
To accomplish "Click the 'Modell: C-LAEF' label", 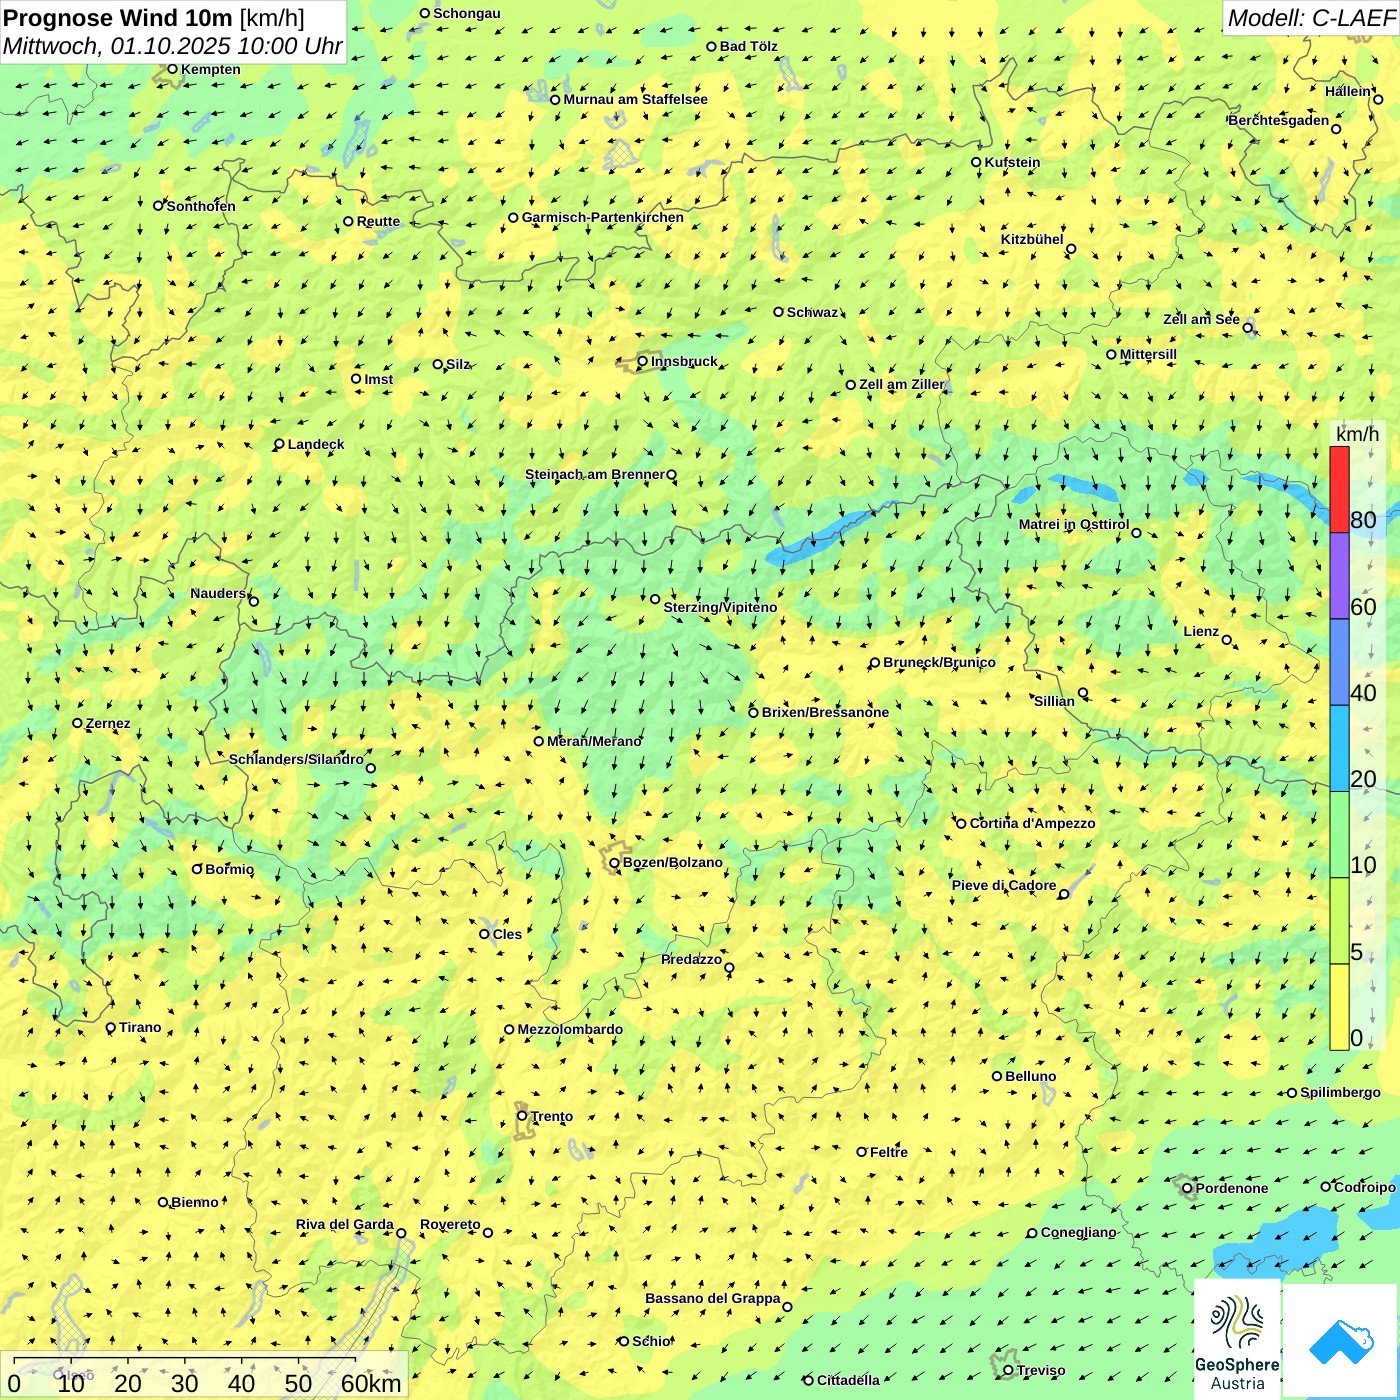I will (1310, 18).
